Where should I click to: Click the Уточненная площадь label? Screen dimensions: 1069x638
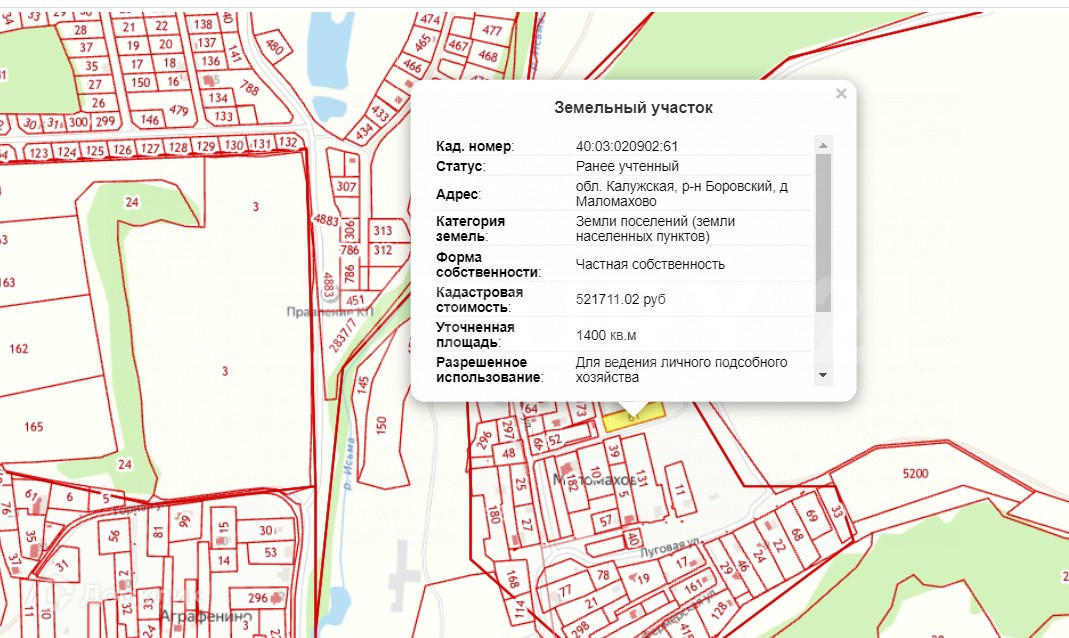coord(477,335)
